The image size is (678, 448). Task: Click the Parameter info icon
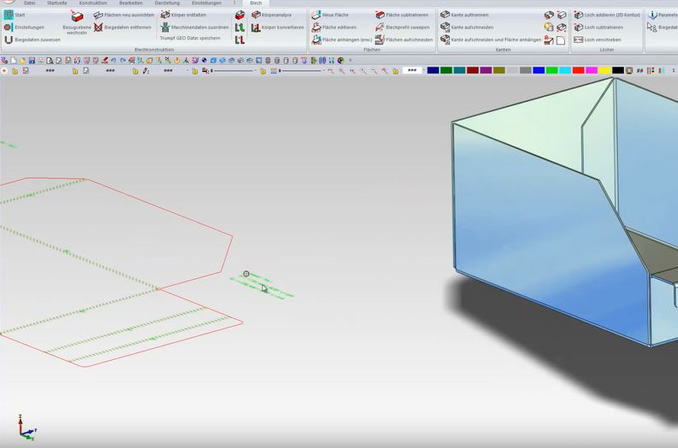point(652,15)
